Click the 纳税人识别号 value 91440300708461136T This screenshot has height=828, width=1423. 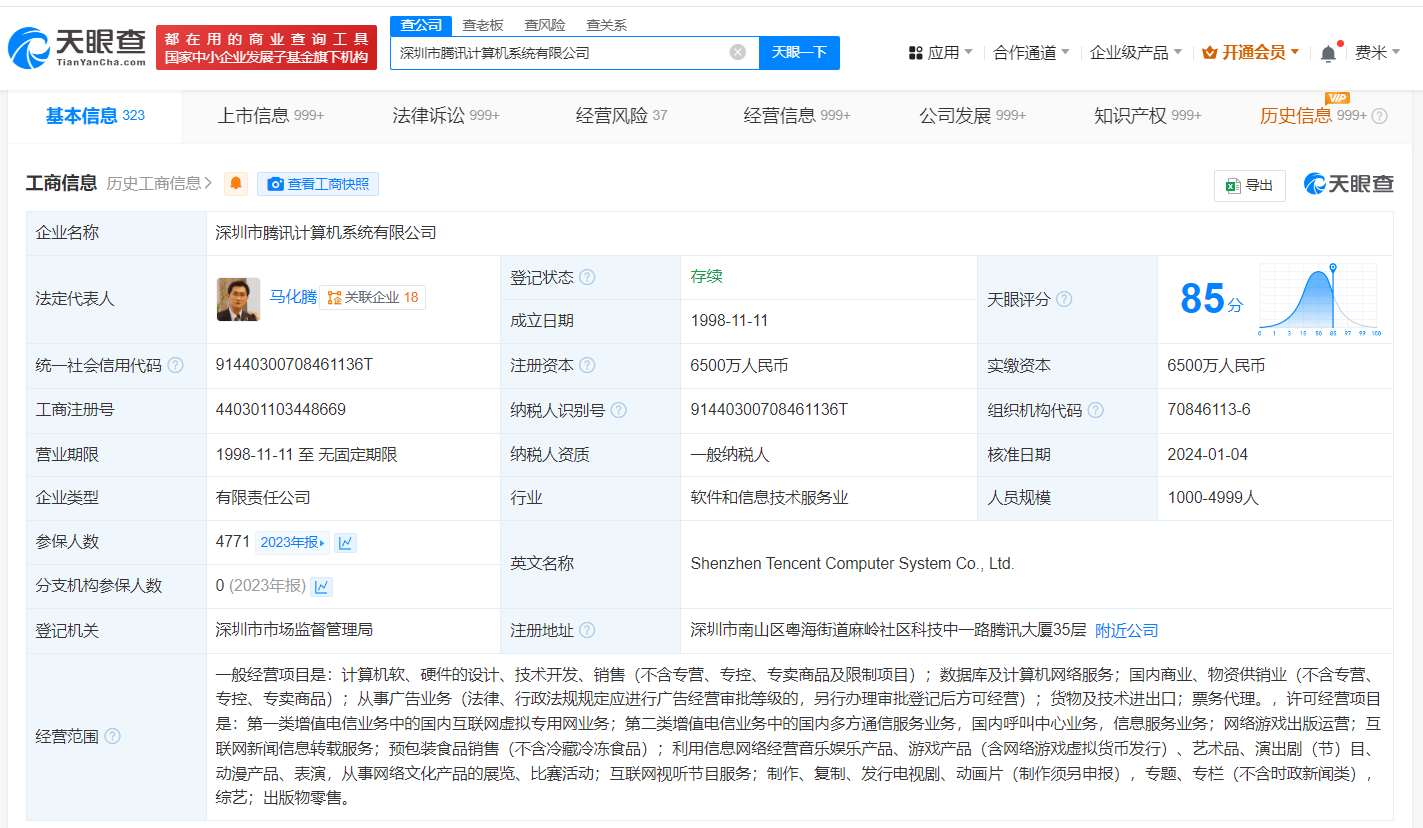click(x=769, y=410)
